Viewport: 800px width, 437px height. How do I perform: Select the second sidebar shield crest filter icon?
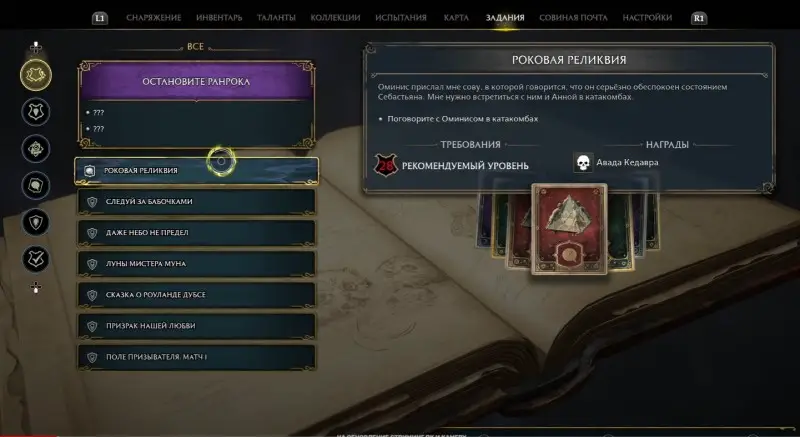click(36, 112)
